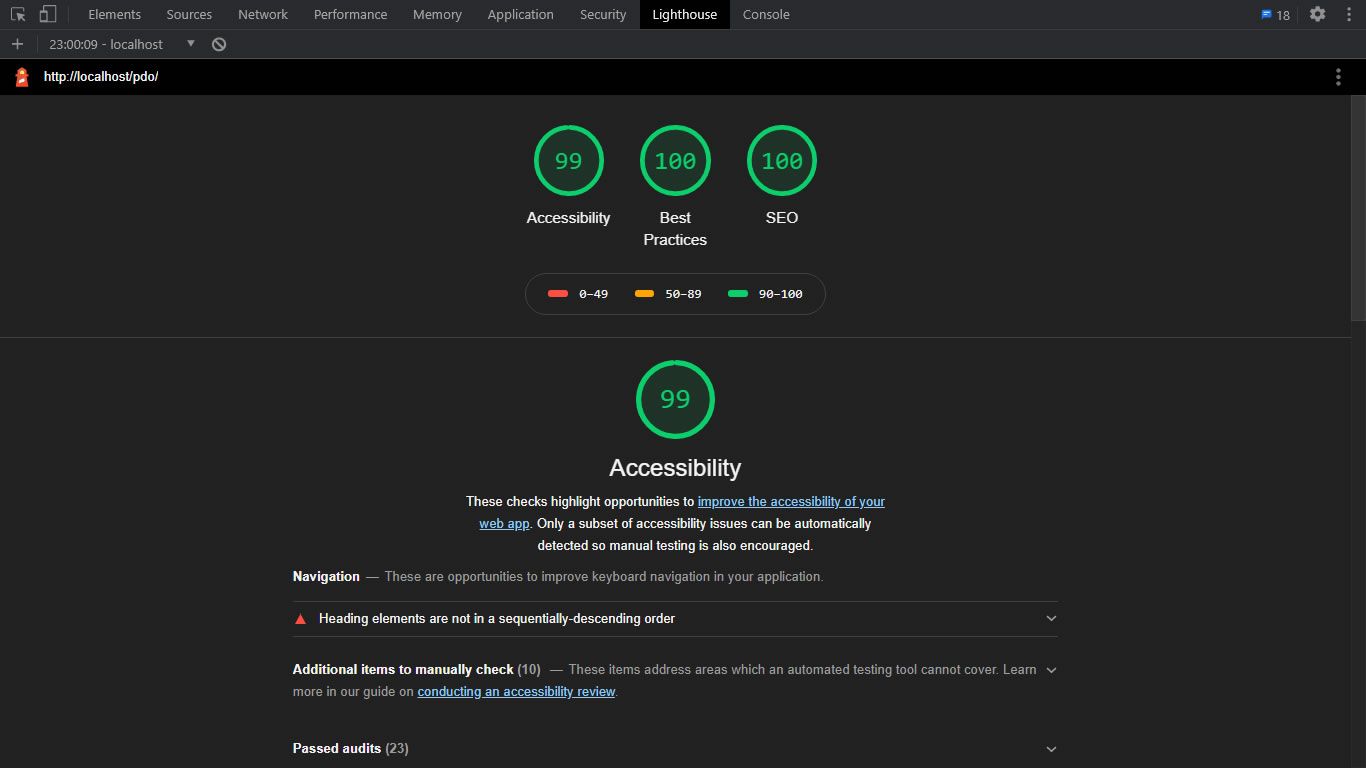Click the report vertical scrollbar thumb

point(1358,208)
